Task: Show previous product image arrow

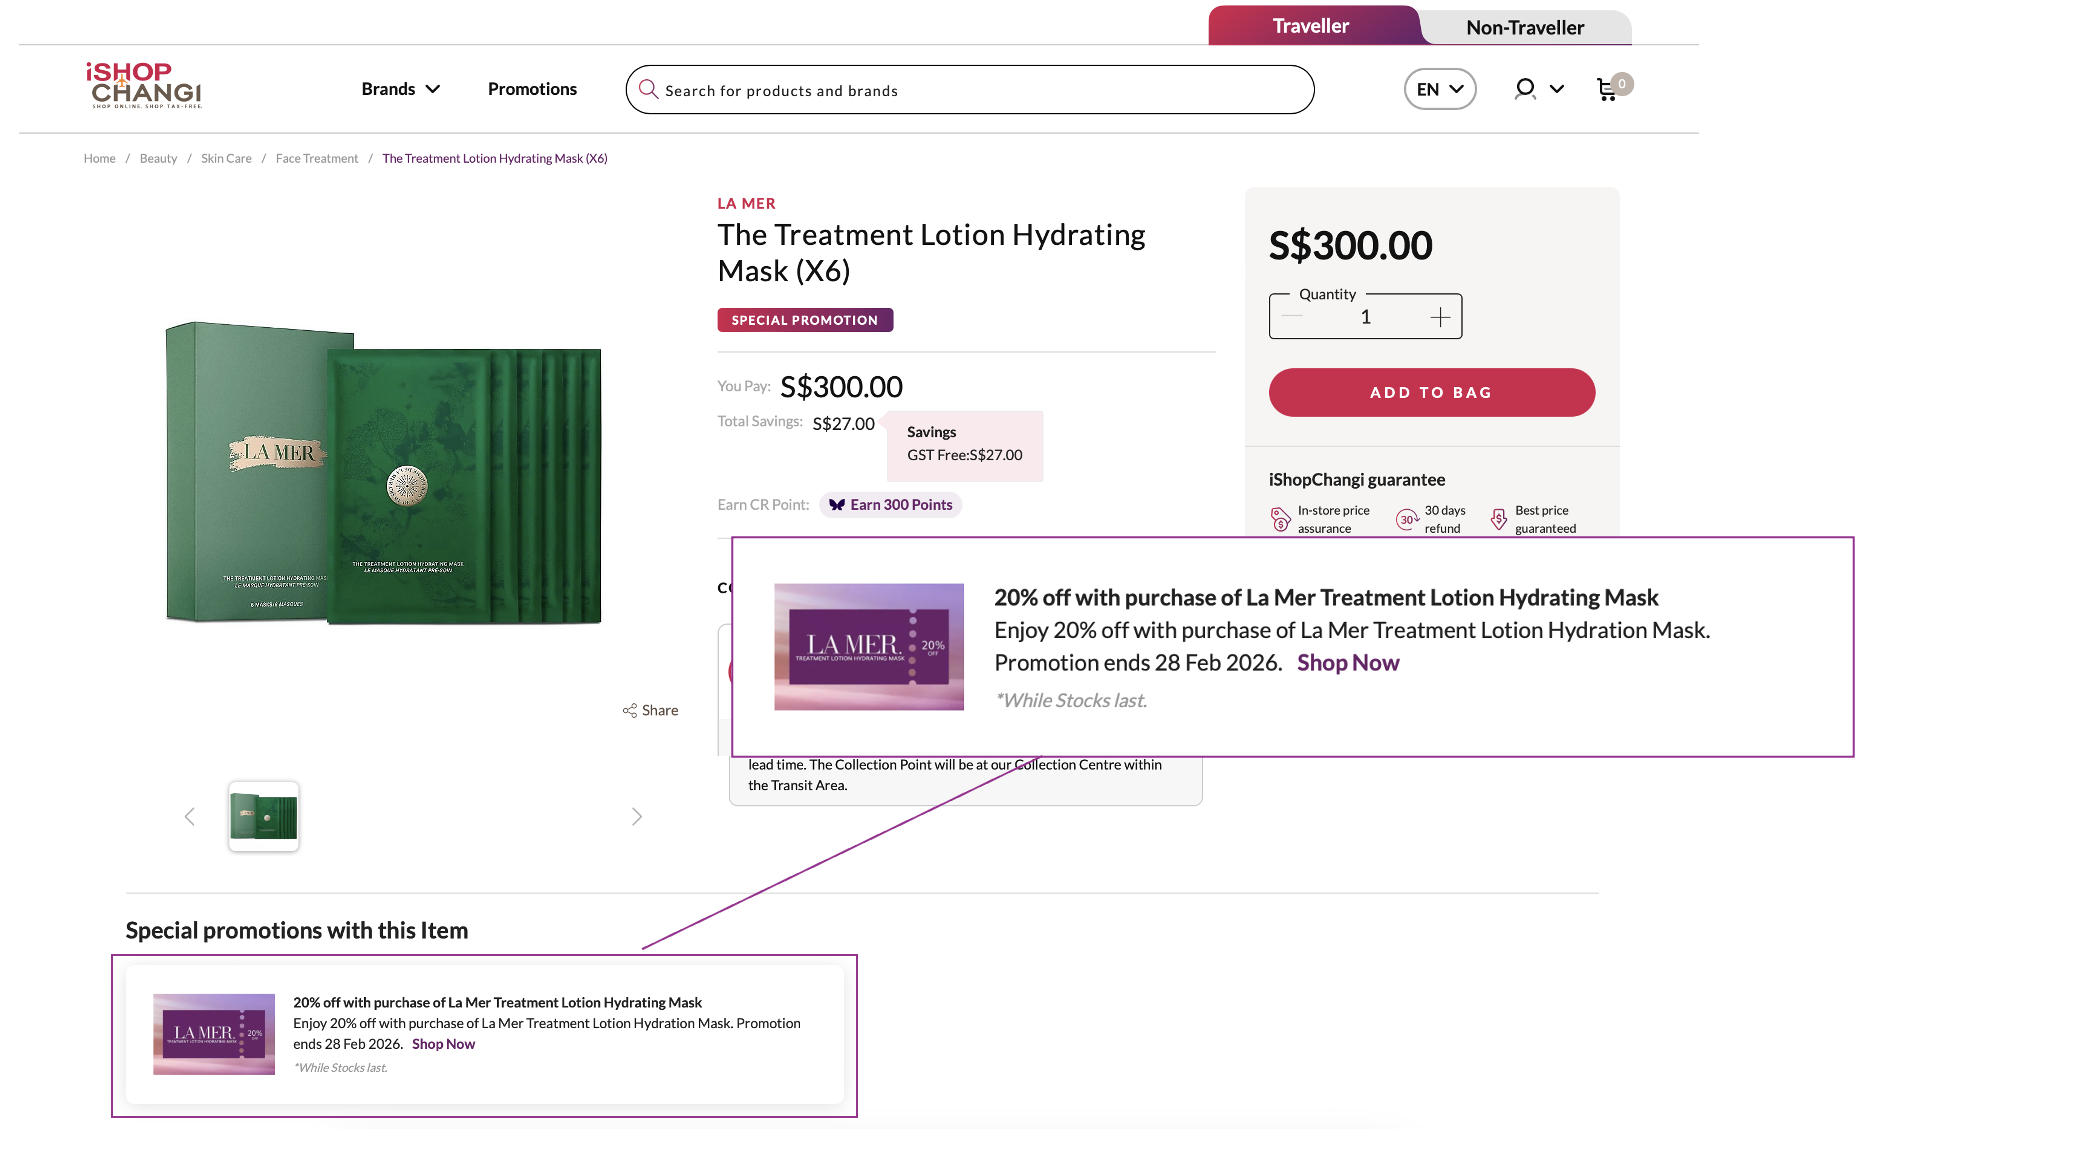Action: tap(190, 817)
